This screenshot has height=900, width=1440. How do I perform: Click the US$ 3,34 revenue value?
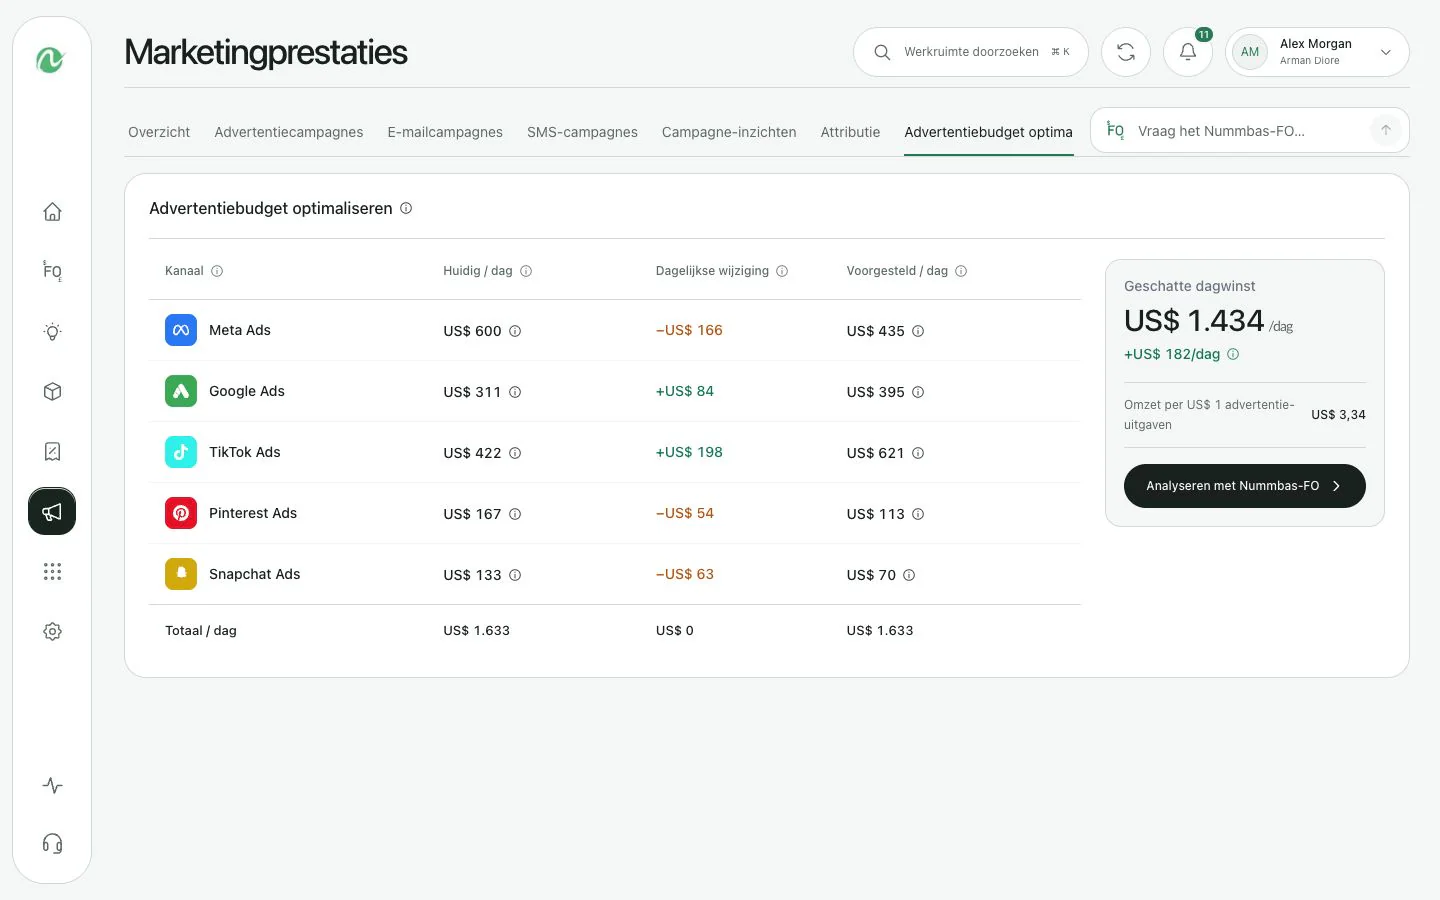1338,414
